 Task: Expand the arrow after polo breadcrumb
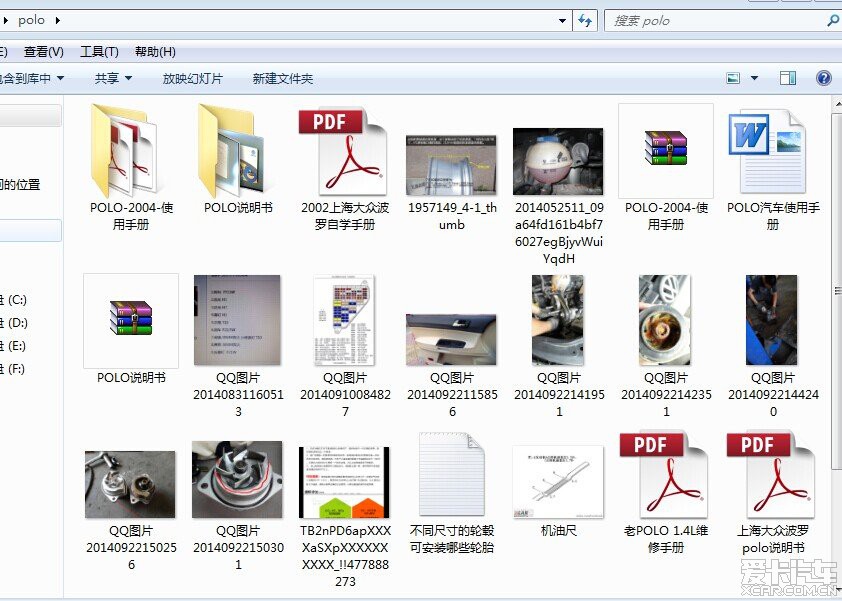tap(57, 20)
